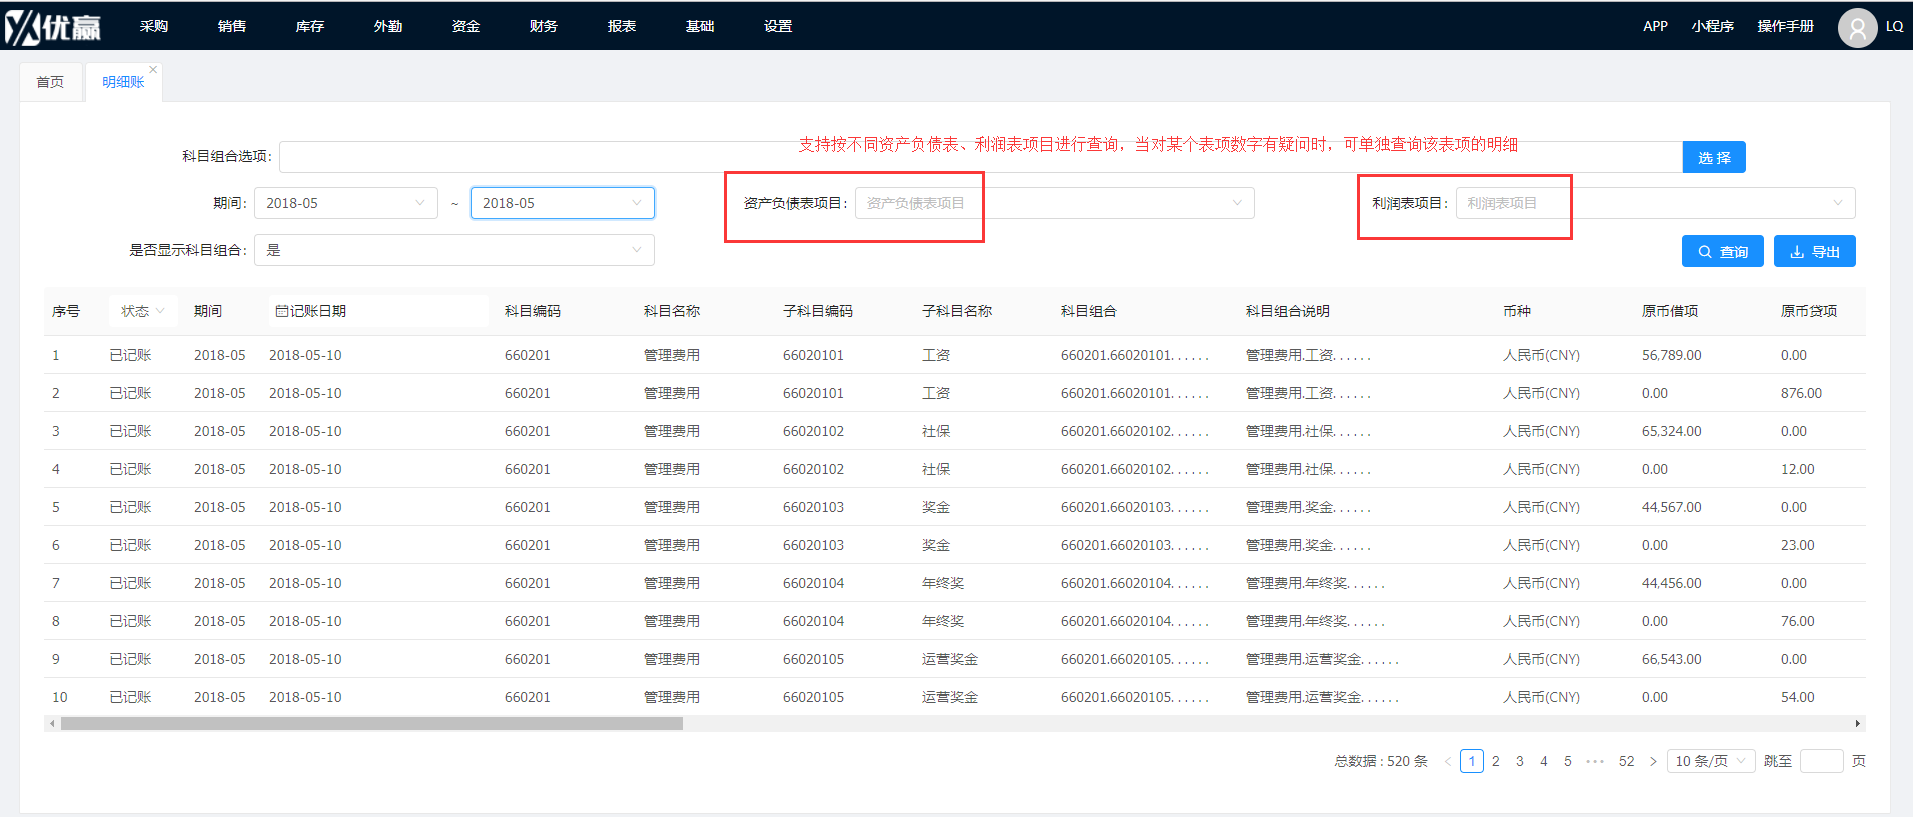1913x817 pixels.
Task: Click the 总数据: 520 条 label
Action: [1381, 761]
